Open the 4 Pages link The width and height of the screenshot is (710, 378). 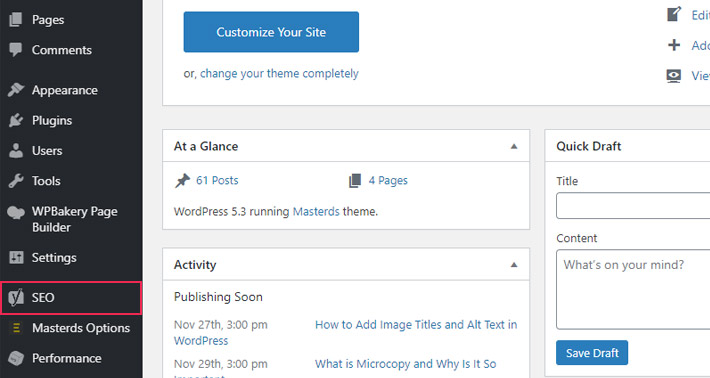388,180
